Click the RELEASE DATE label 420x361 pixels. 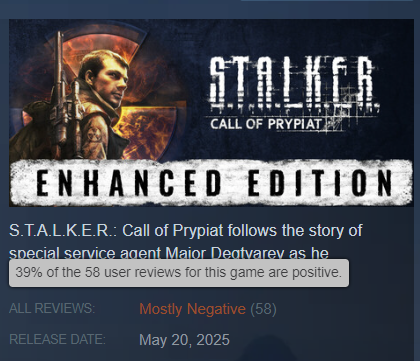[57, 339]
